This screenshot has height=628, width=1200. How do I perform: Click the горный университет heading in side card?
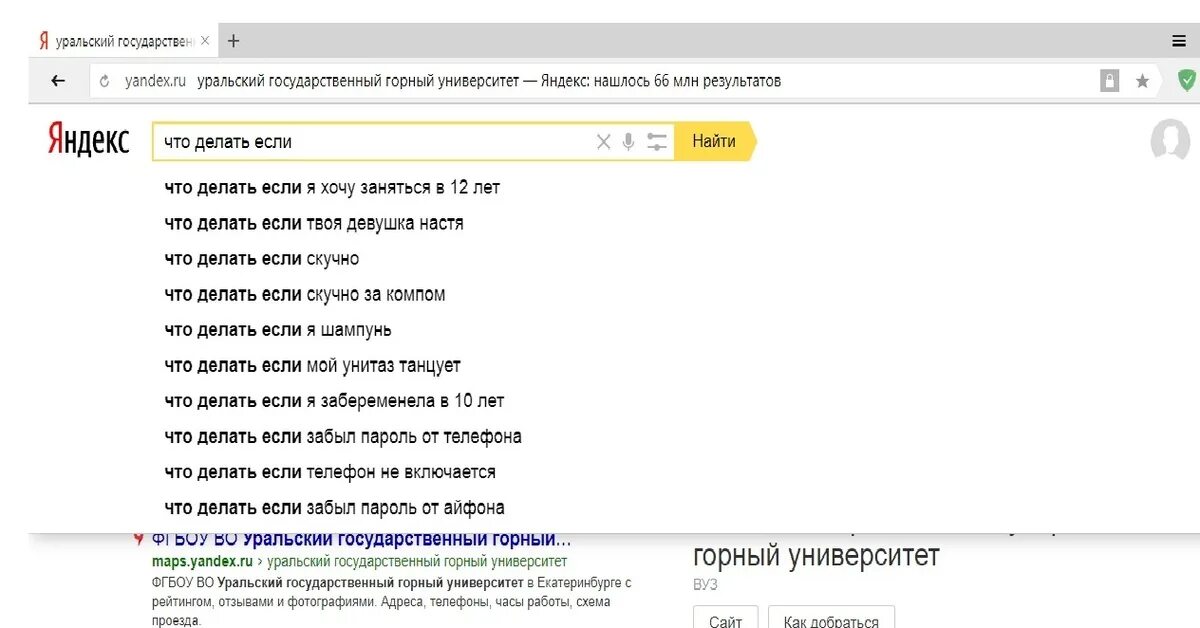[816, 556]
